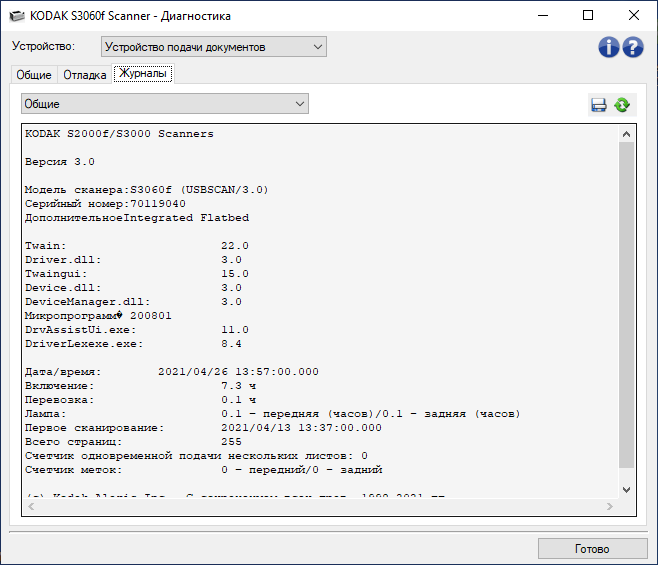Click the scanner icon in the title bar

coord(17,16)
